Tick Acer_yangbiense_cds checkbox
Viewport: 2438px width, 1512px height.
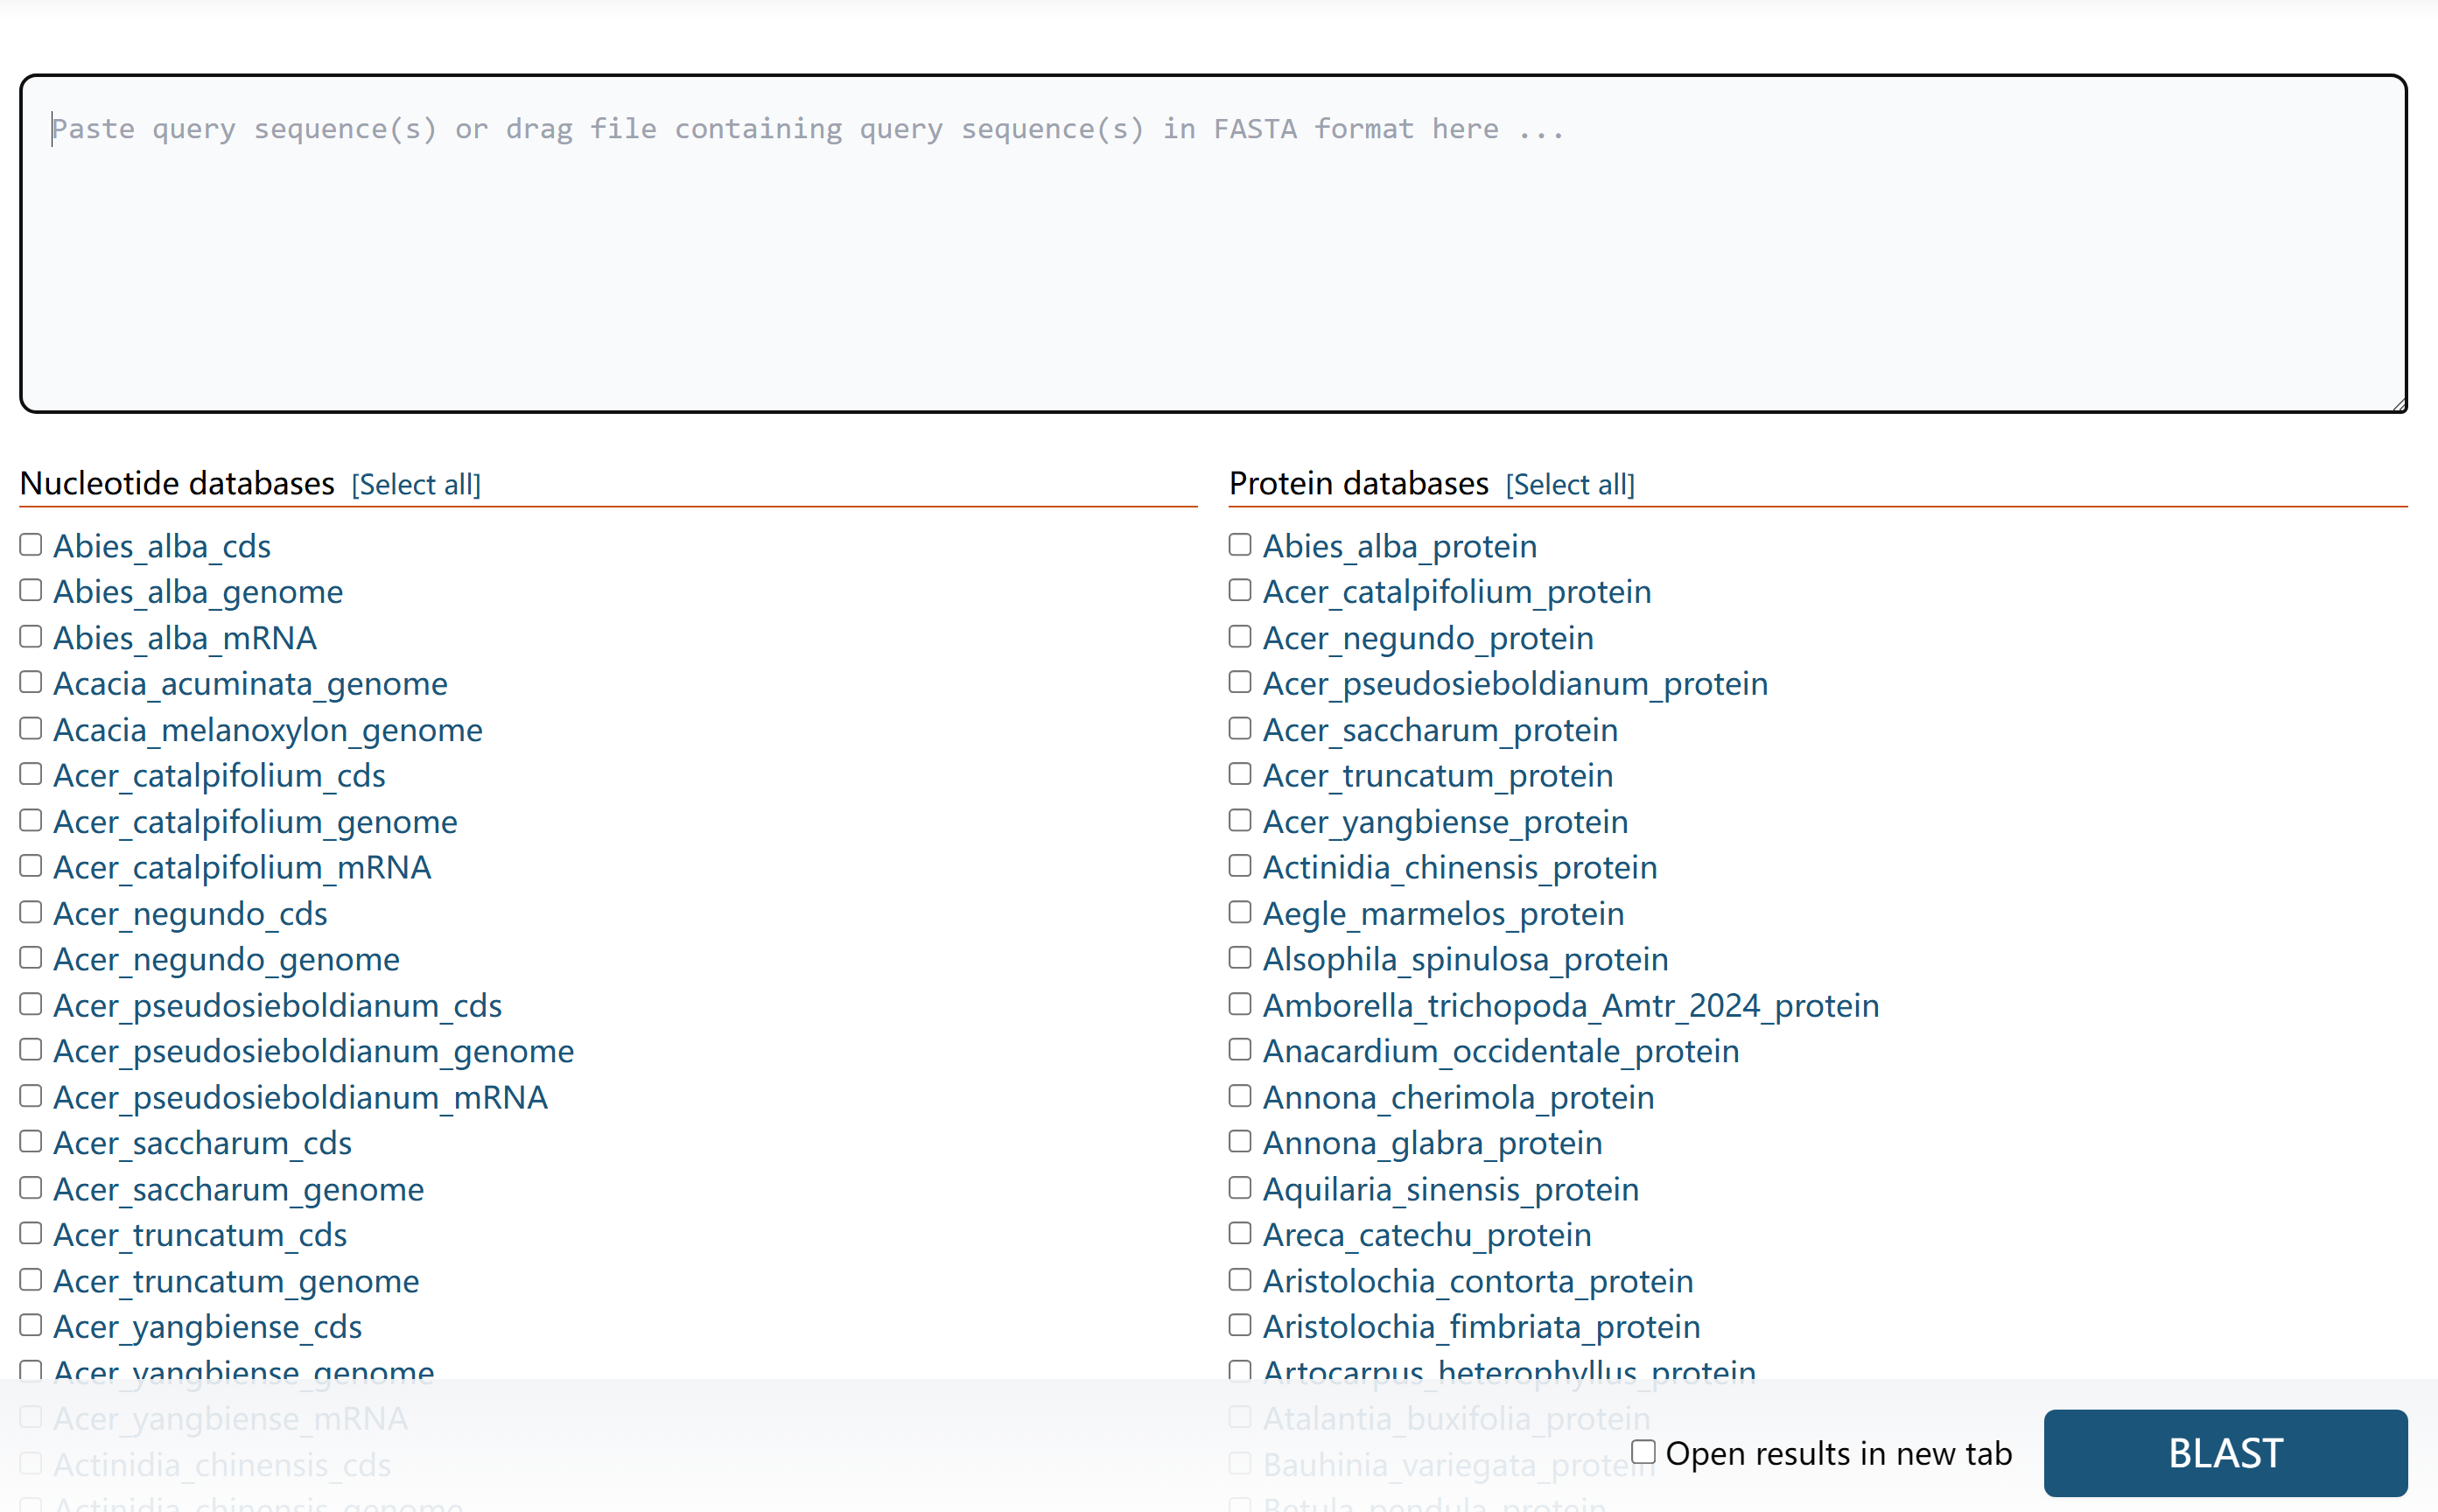[31, 1325]
